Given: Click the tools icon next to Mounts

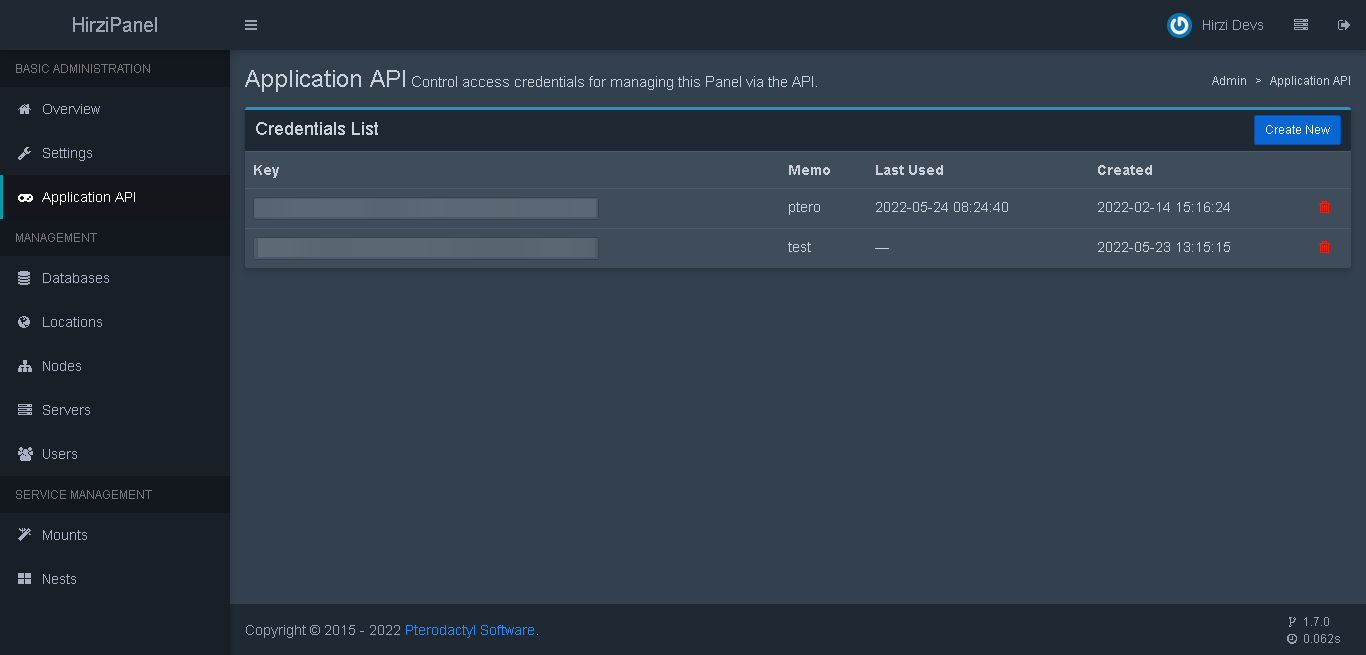Looking at the screenshot, I should pos(24,535).
